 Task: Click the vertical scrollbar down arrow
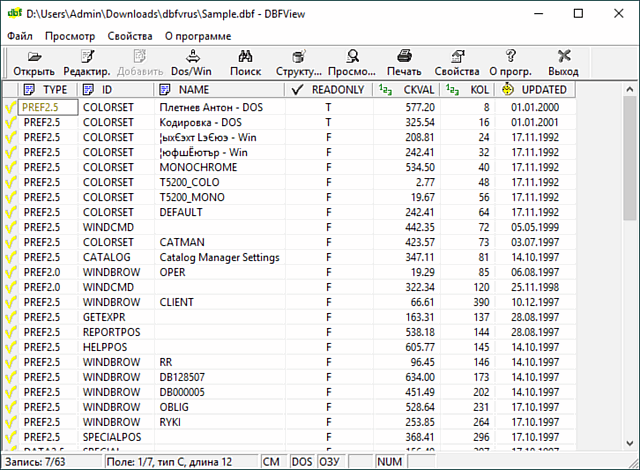pos(630,445)
